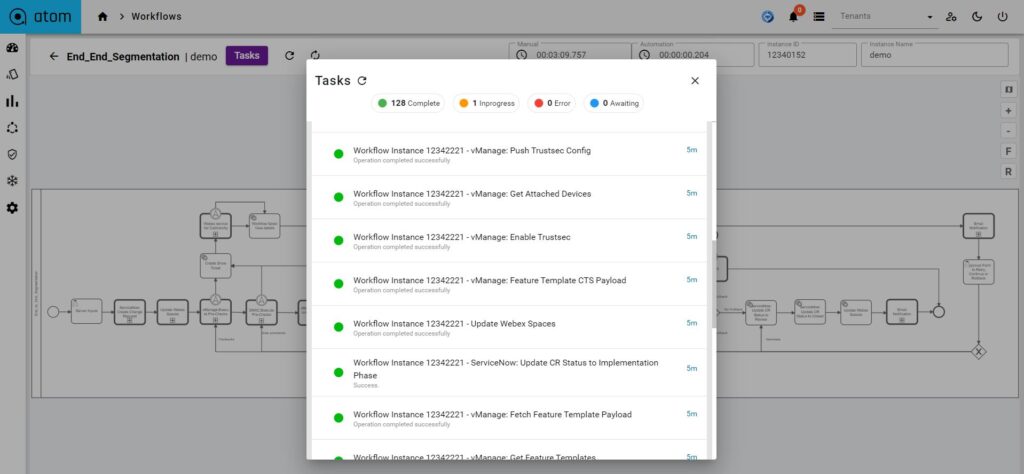Click the workflow start event circle
This screenshot has height=474, width=1024.
coord(54,311)
